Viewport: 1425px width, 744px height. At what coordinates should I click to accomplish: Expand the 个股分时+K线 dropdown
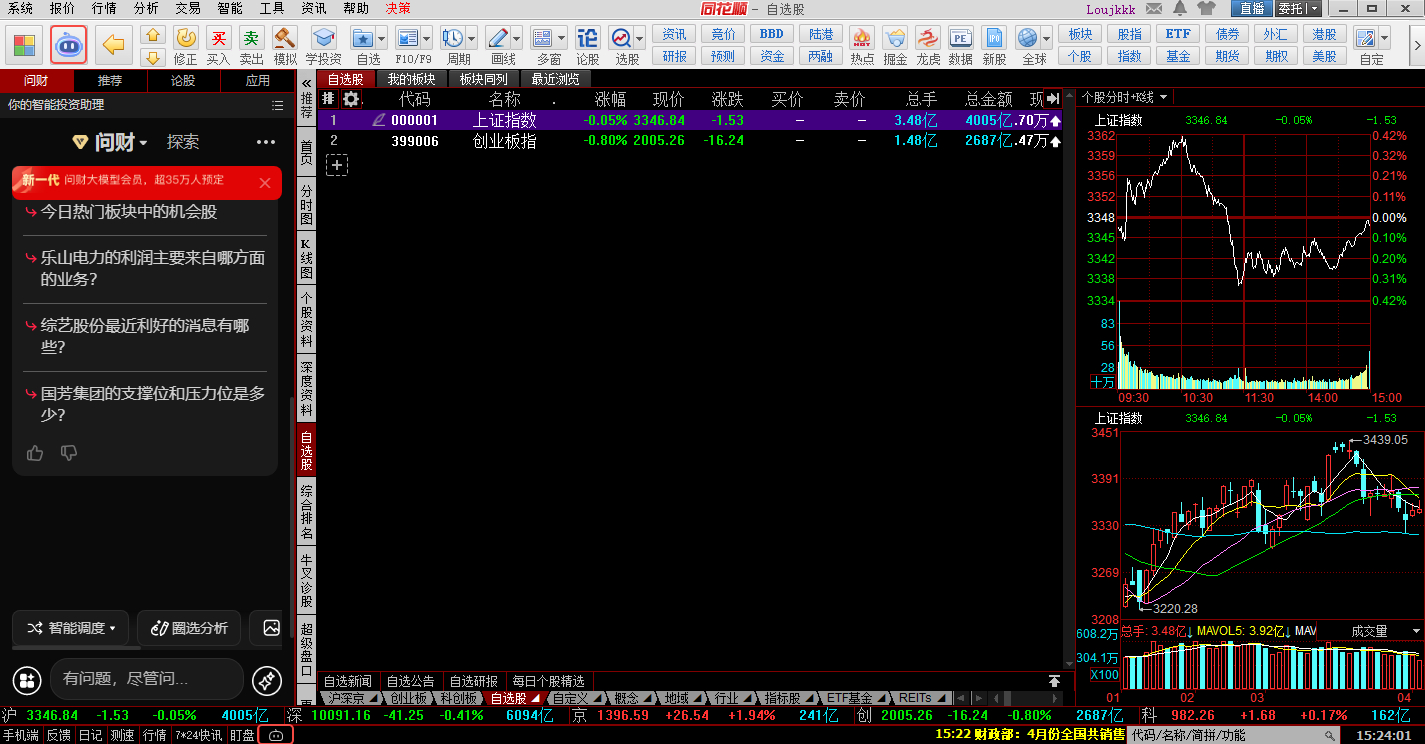[x=1124, y=97]
